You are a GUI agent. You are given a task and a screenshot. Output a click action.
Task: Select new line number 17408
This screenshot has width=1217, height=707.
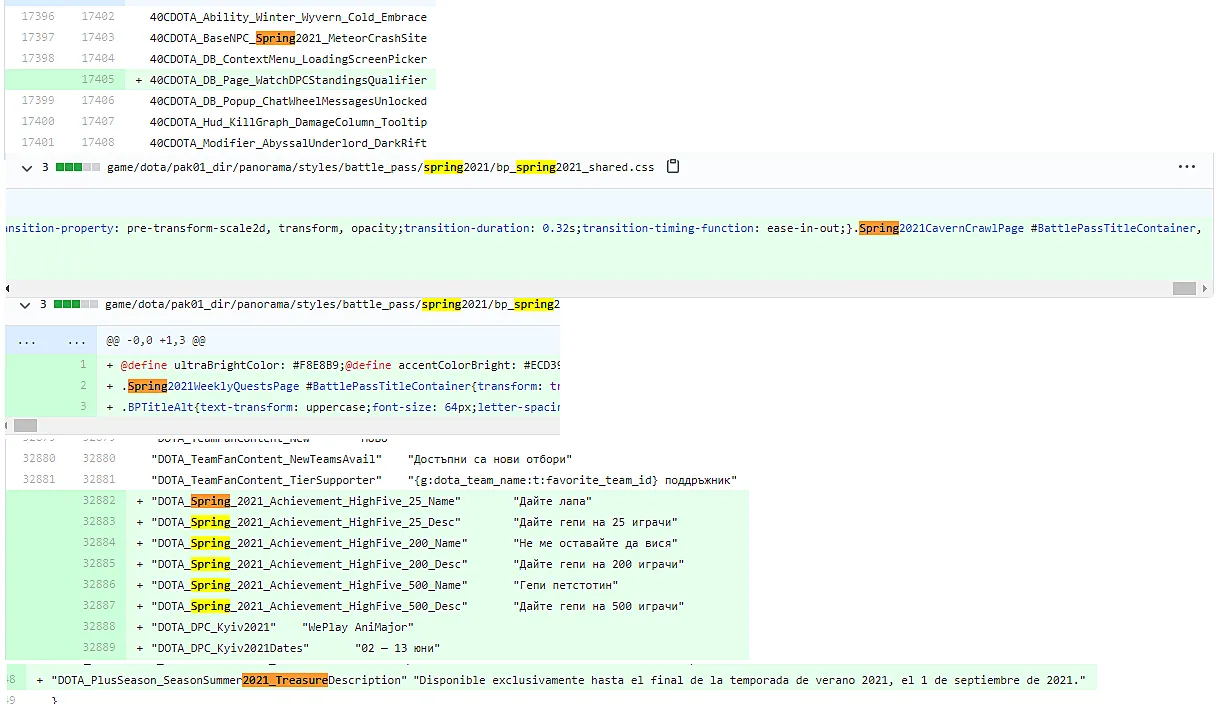point(98,143)
